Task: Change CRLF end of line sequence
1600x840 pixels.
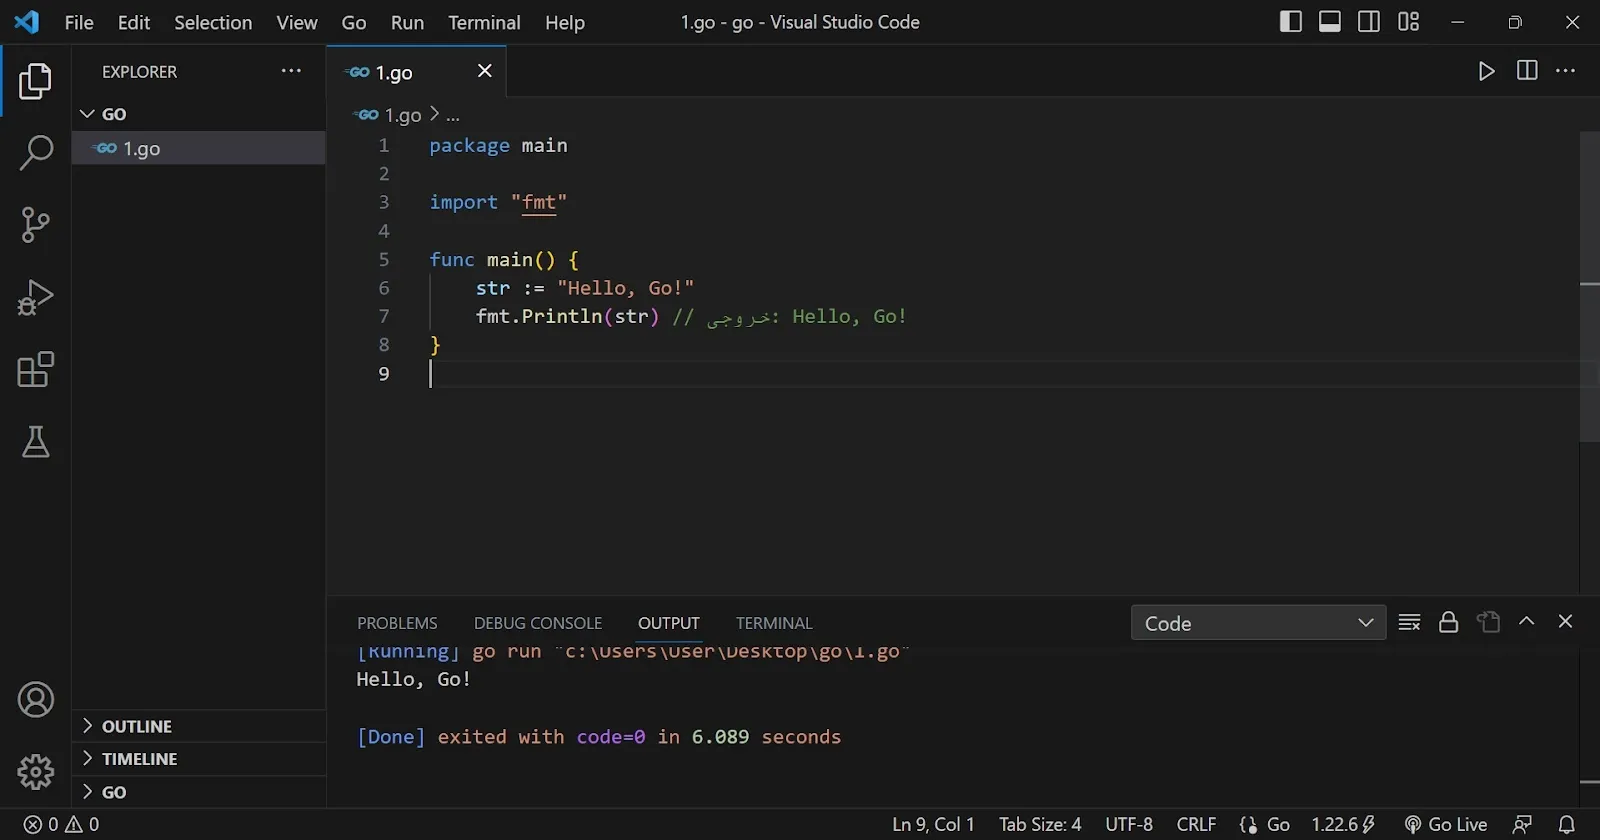Action: point(1196,824)
